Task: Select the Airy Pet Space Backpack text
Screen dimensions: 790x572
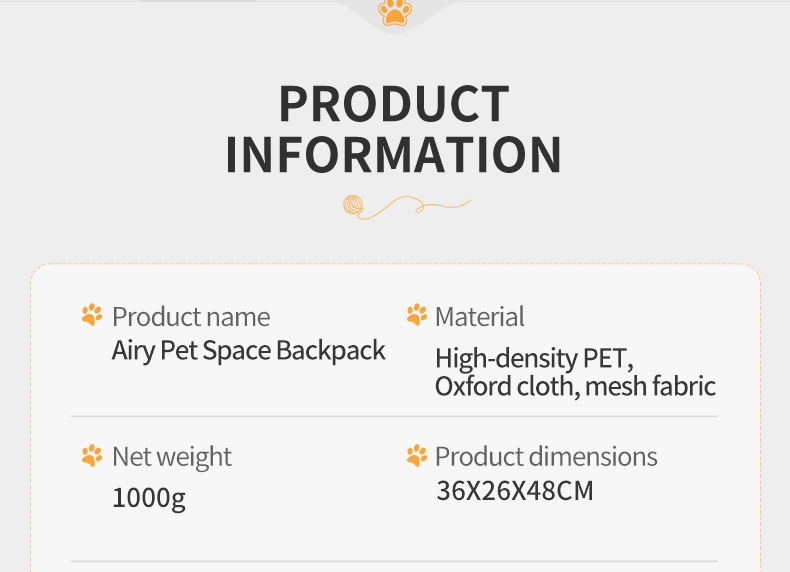Action: click(248, 351)
